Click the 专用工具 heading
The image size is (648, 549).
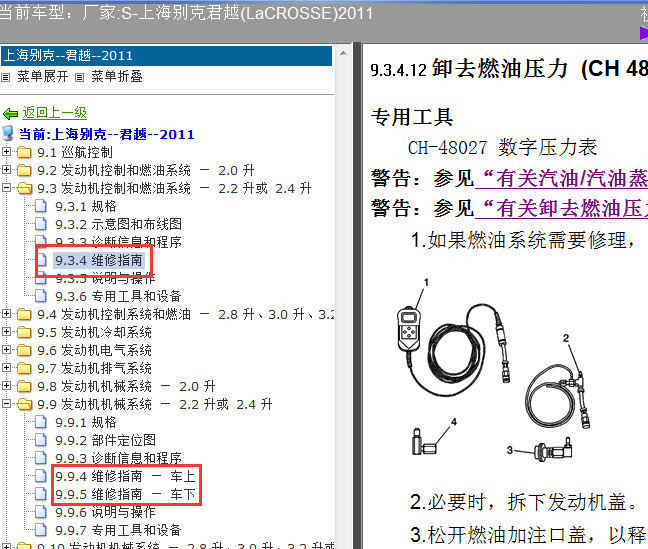pyautogui.click(x=412, y=117)
